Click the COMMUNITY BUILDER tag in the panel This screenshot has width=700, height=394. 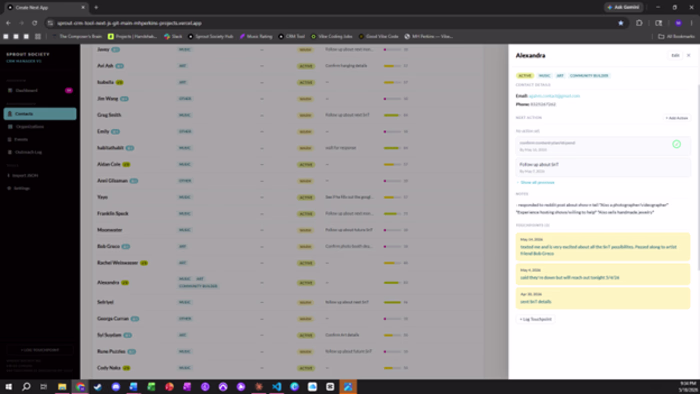click(x=589, y=75)
